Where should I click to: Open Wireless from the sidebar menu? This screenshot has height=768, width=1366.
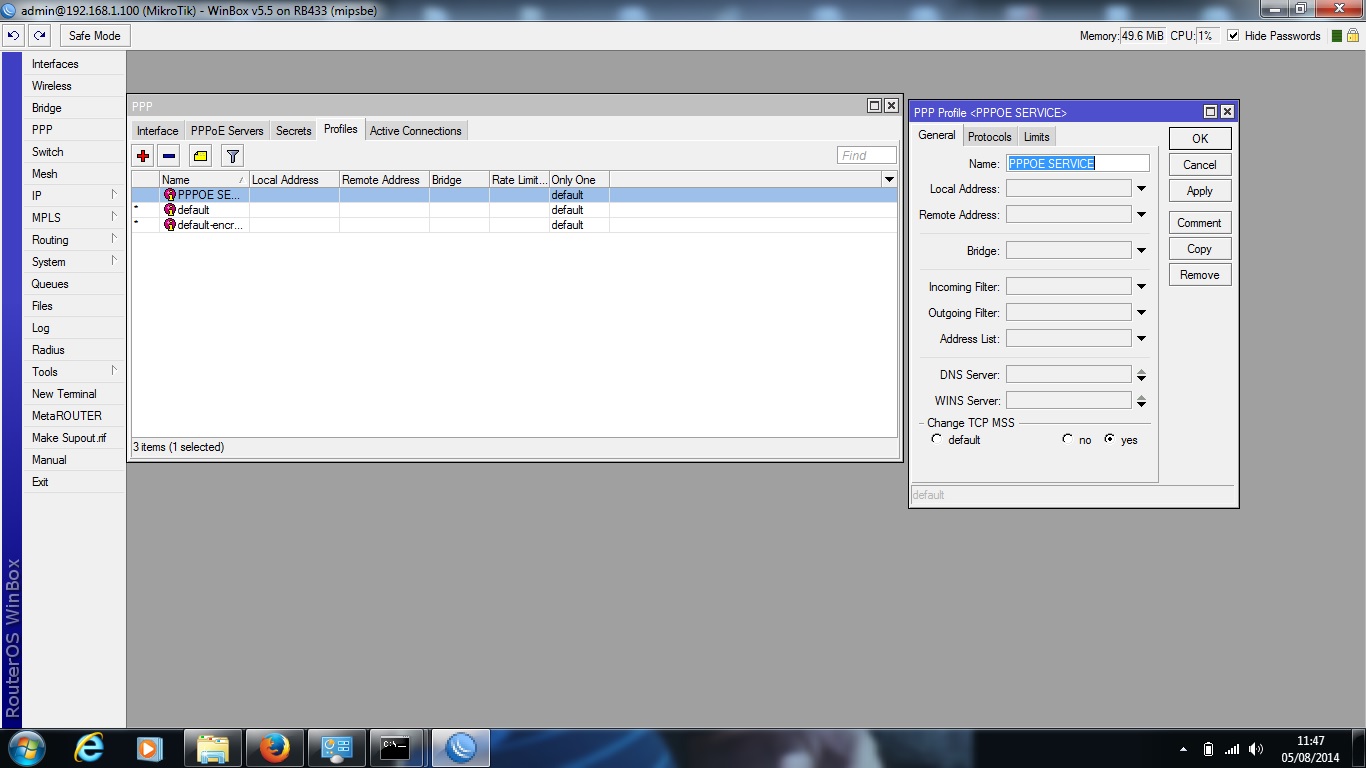[52, 86]
